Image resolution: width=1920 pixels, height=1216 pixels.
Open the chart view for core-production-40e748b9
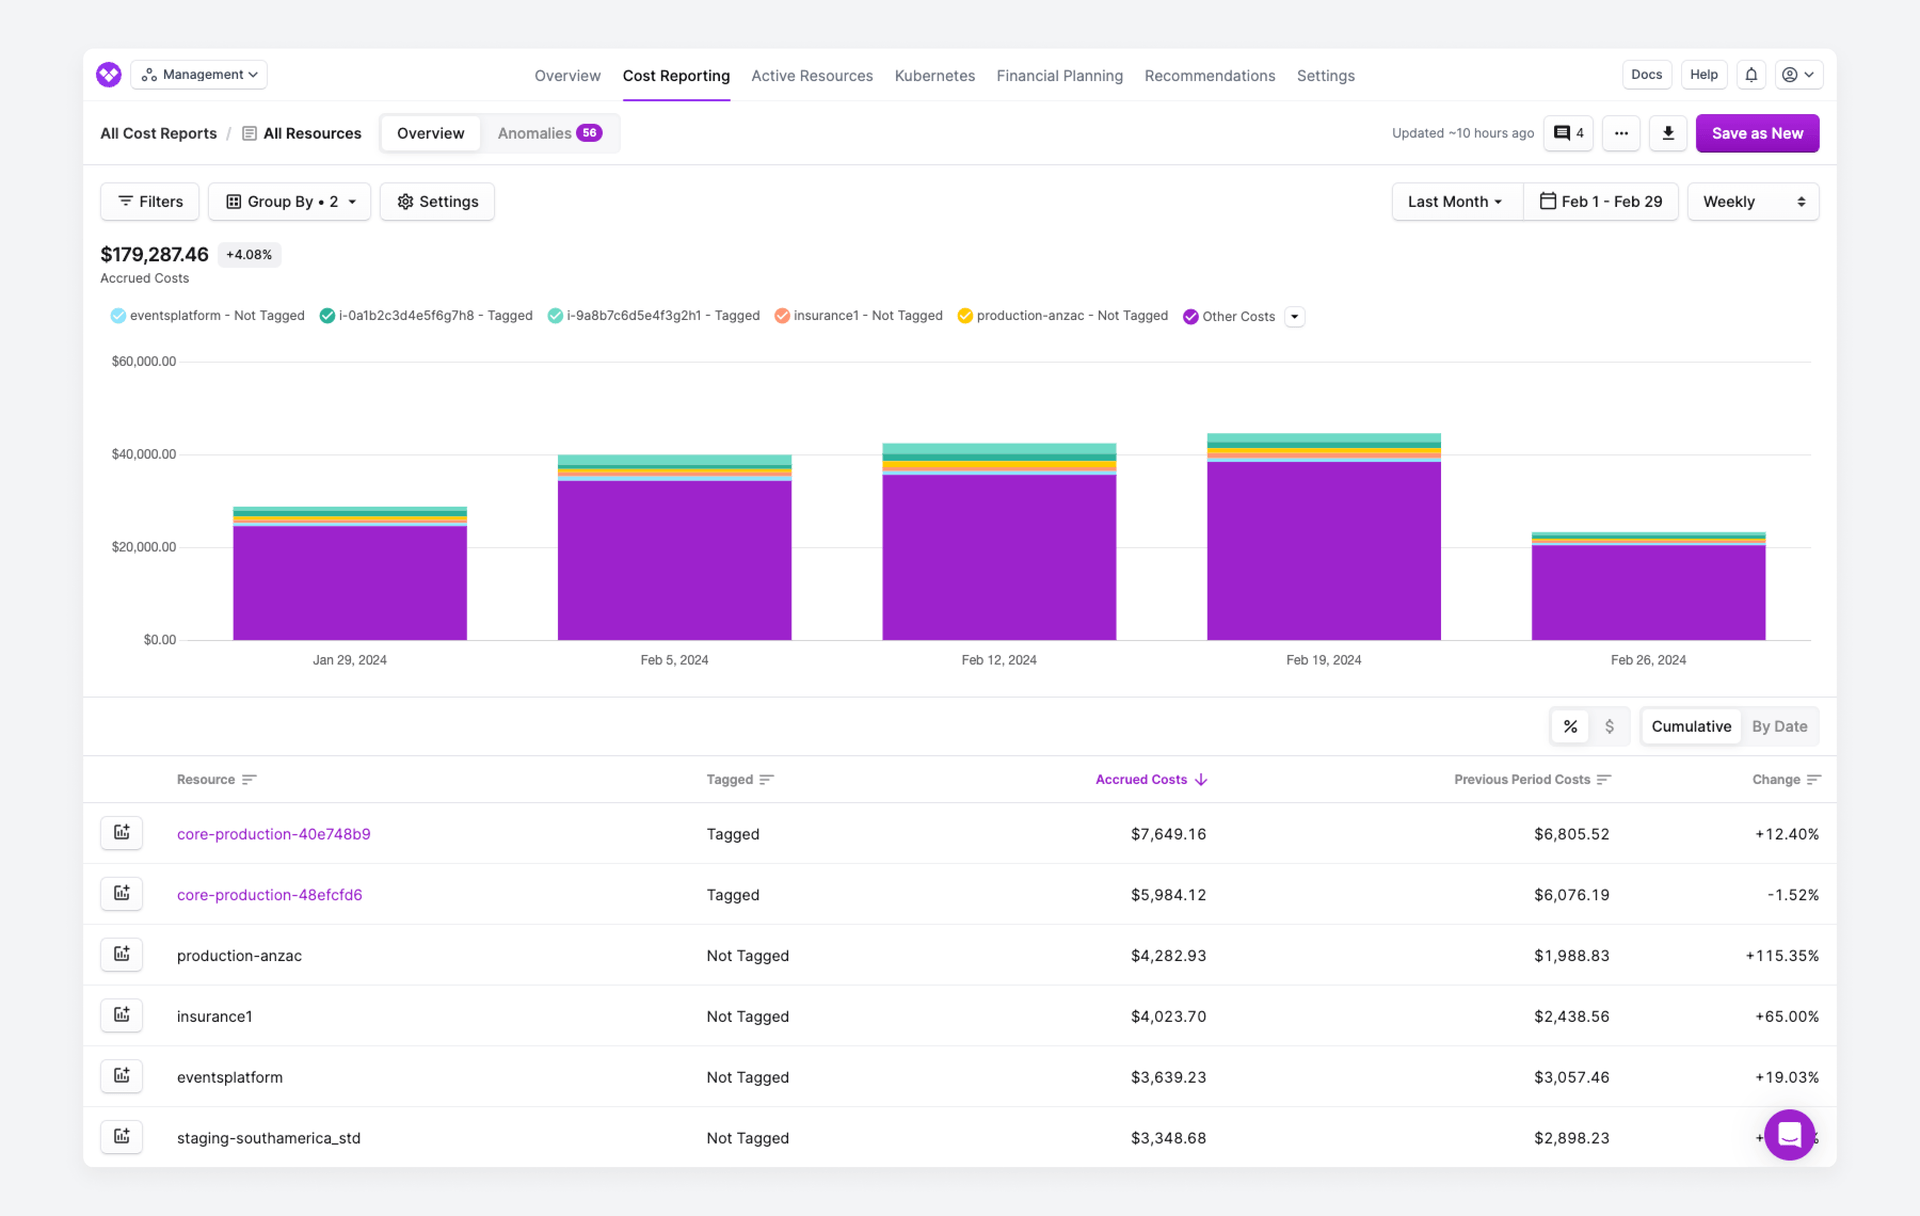(121, 833)
